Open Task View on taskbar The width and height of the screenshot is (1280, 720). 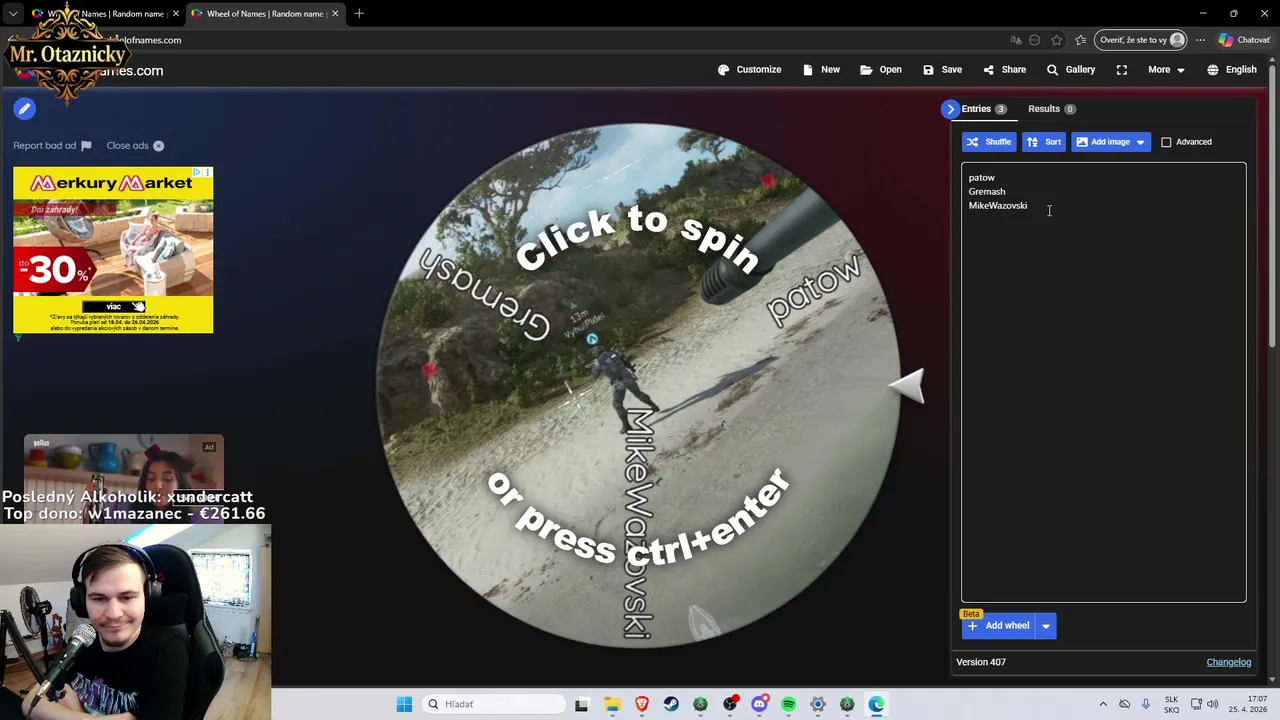click(x=582, y=704)
